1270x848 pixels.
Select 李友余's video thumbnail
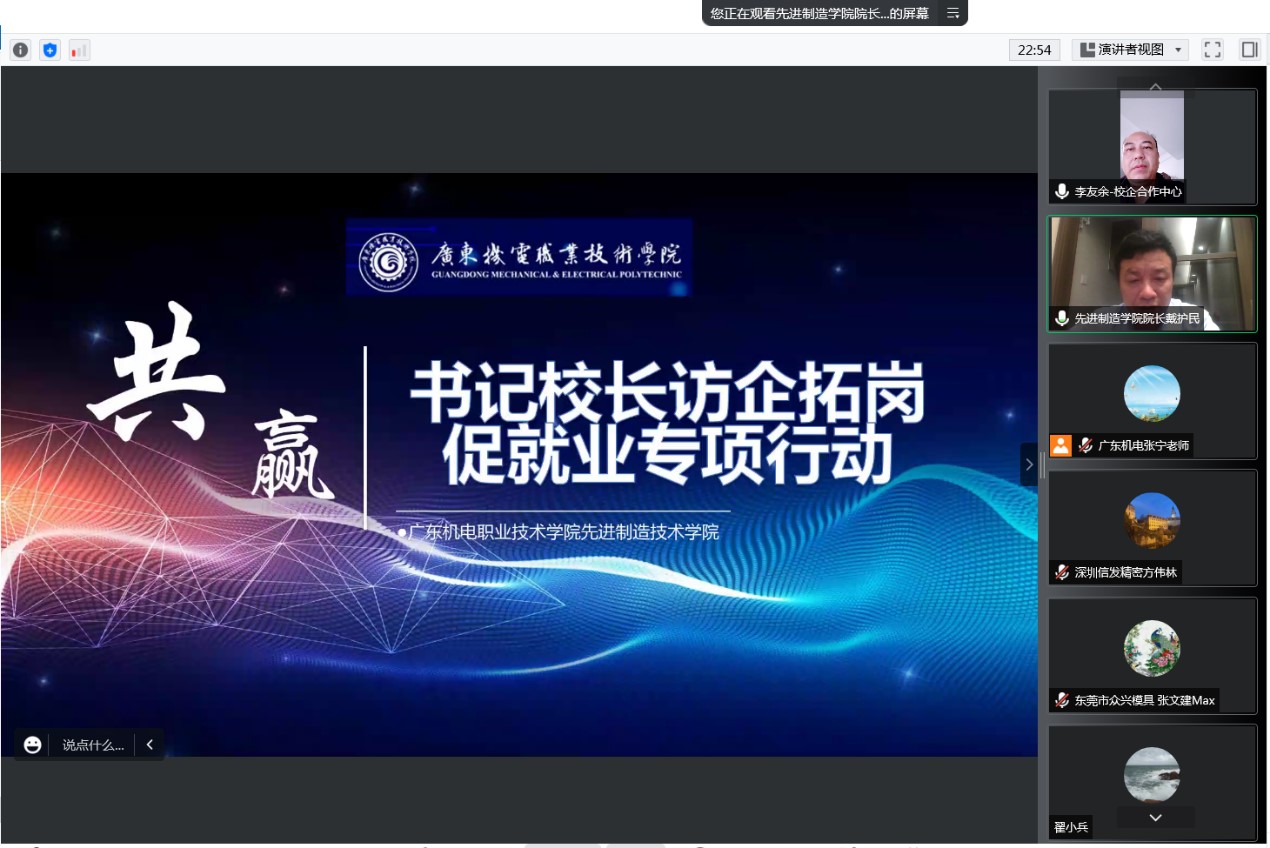pyautogui.click(x=1152, y=146)
